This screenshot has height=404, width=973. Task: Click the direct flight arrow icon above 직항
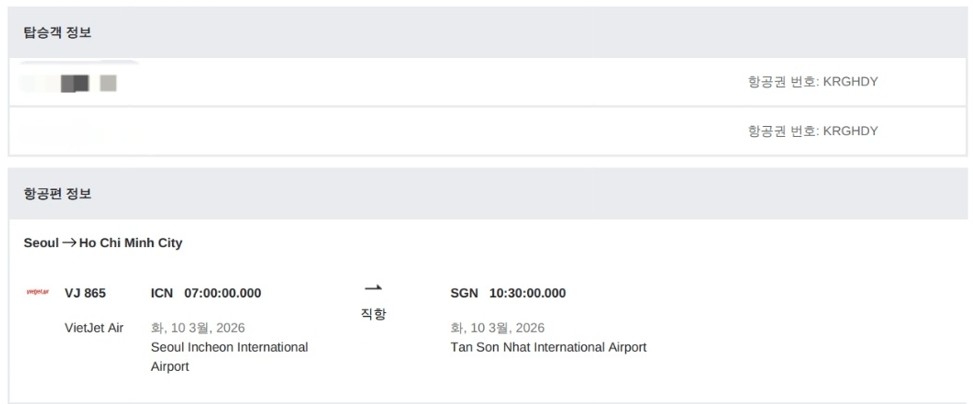point(373,288)
